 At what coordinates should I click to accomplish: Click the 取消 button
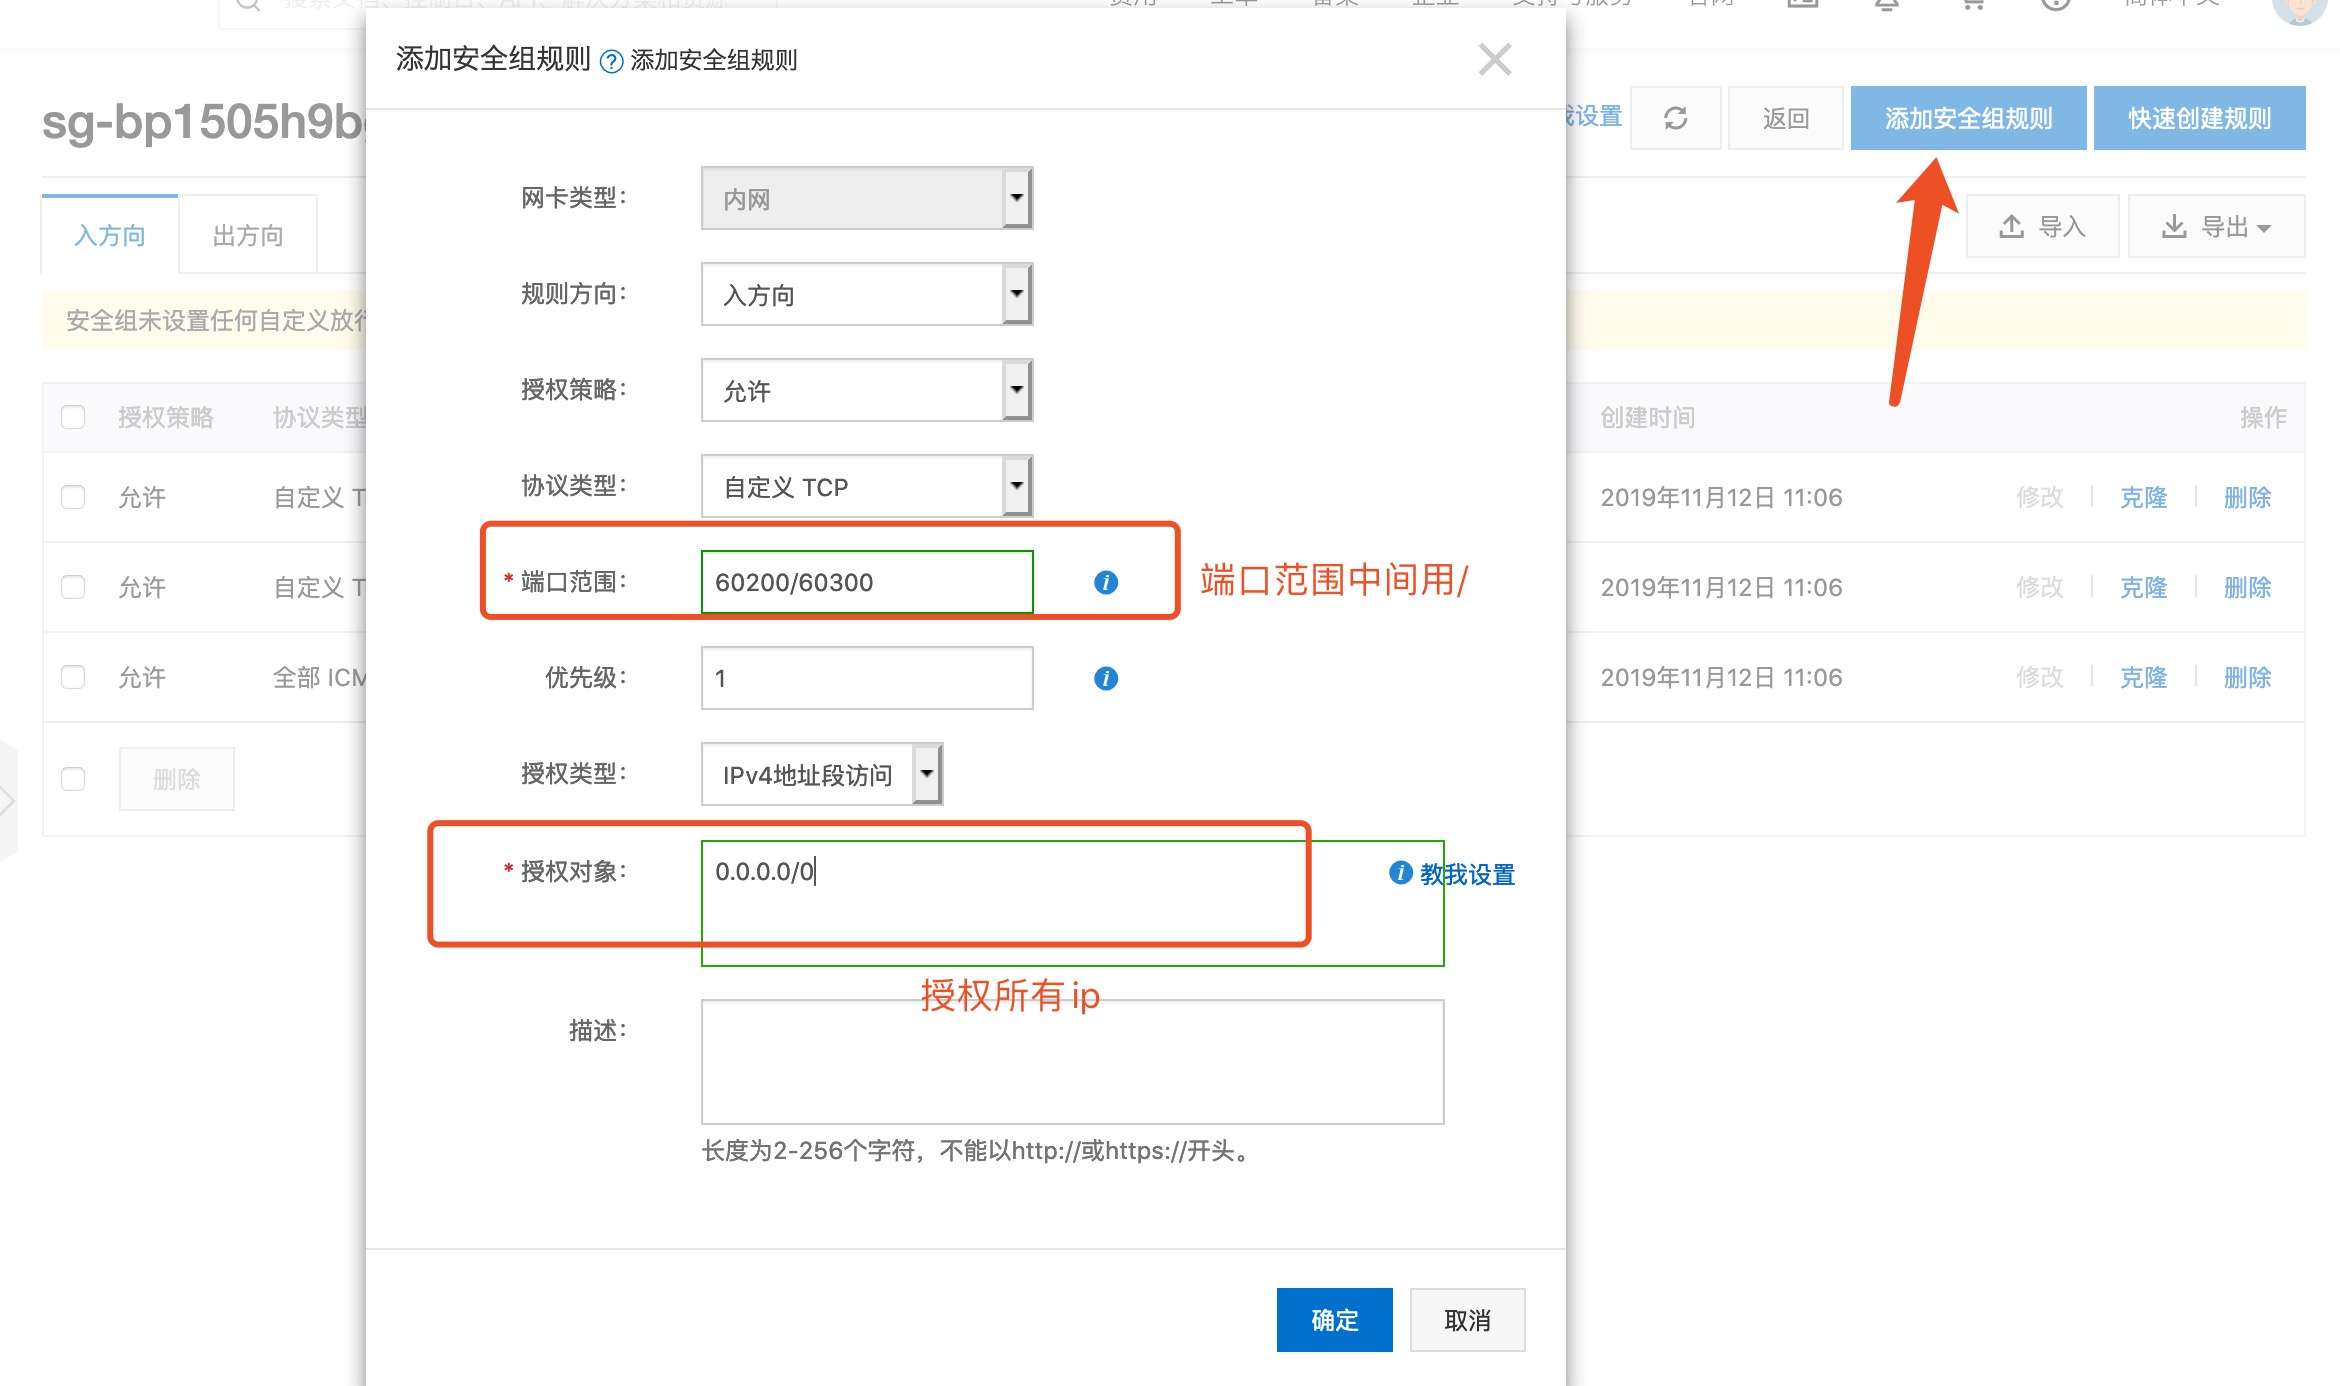click(1467, 1320)
